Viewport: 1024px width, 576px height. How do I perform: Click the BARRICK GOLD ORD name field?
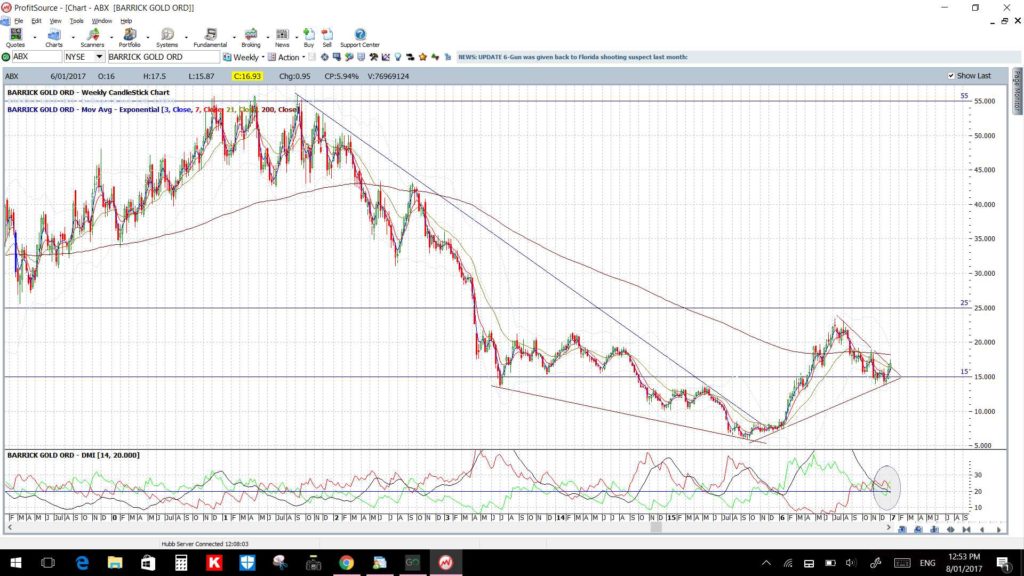163,57
